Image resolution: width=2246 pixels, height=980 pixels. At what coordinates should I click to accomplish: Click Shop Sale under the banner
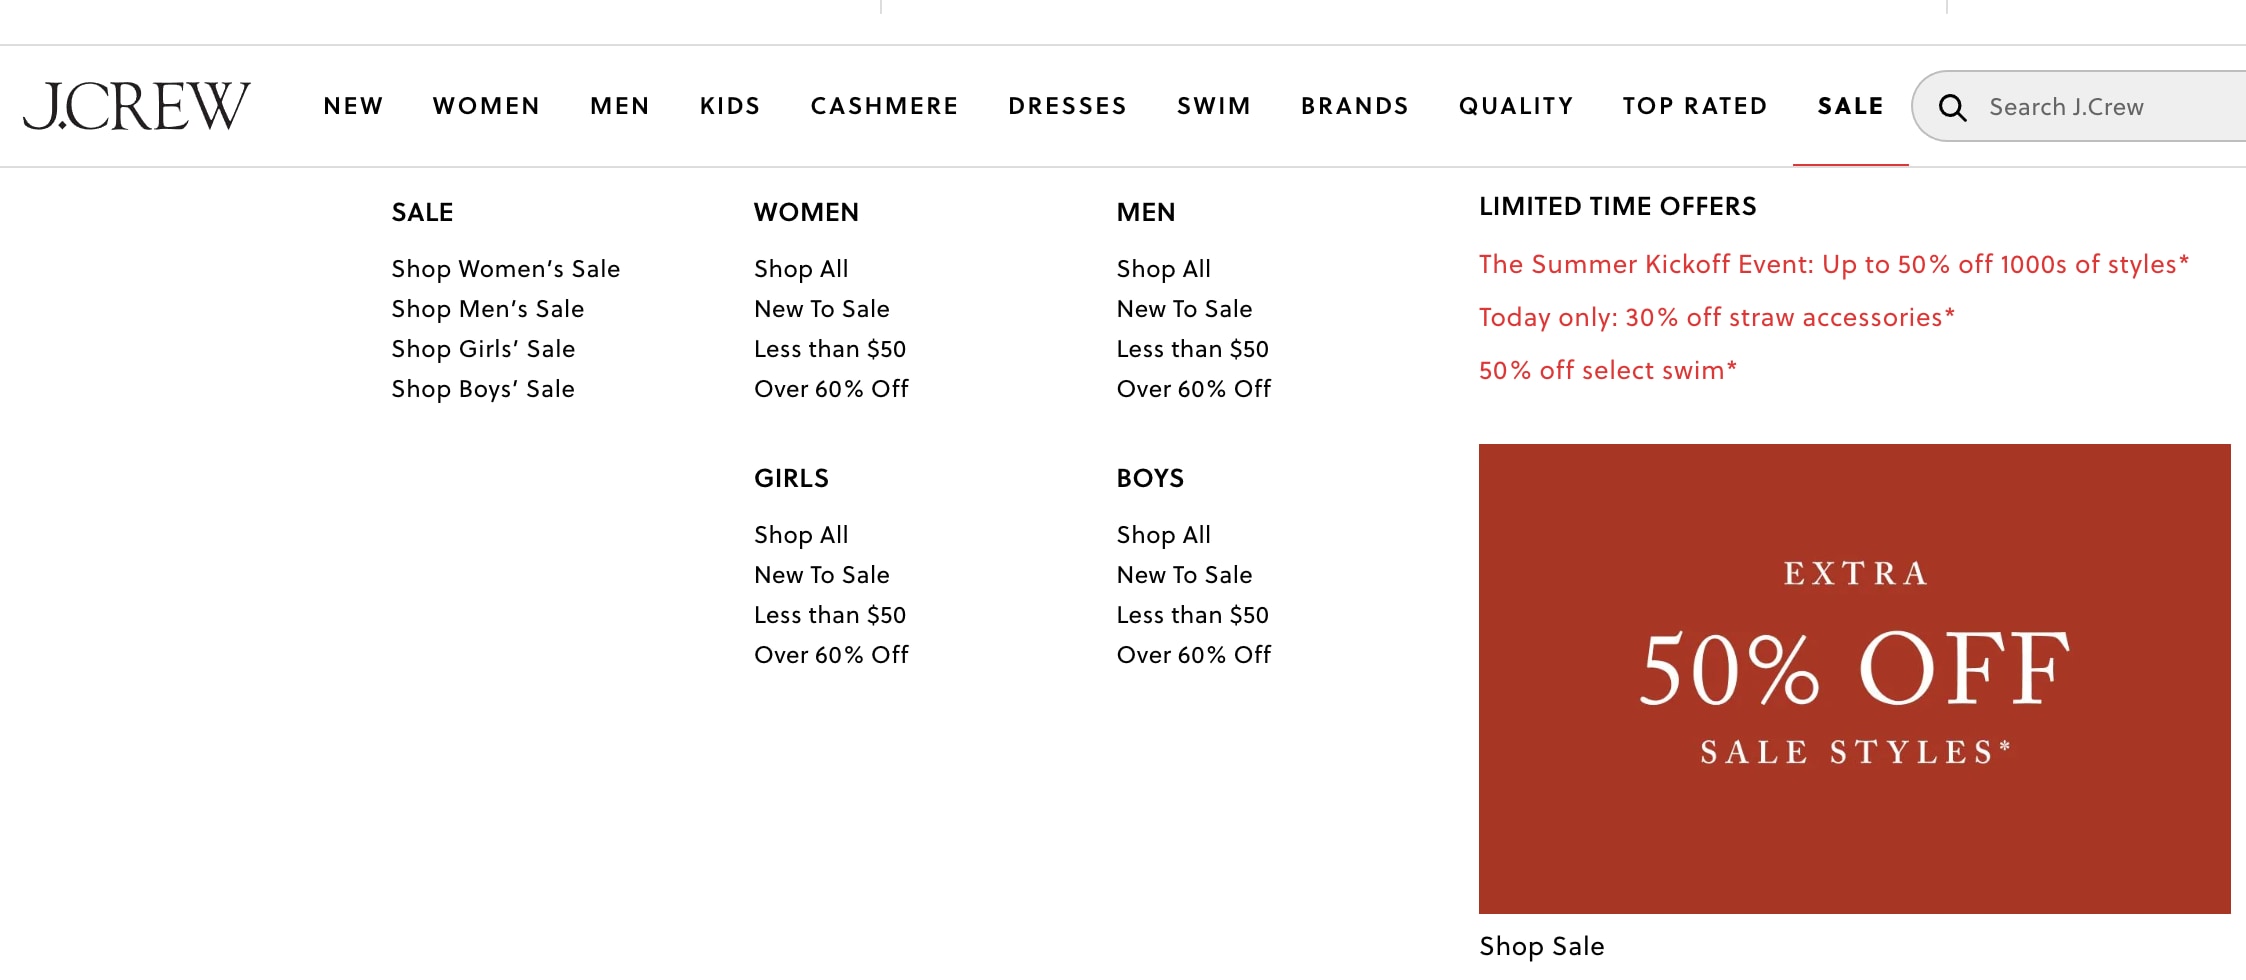pos(1541,946)
